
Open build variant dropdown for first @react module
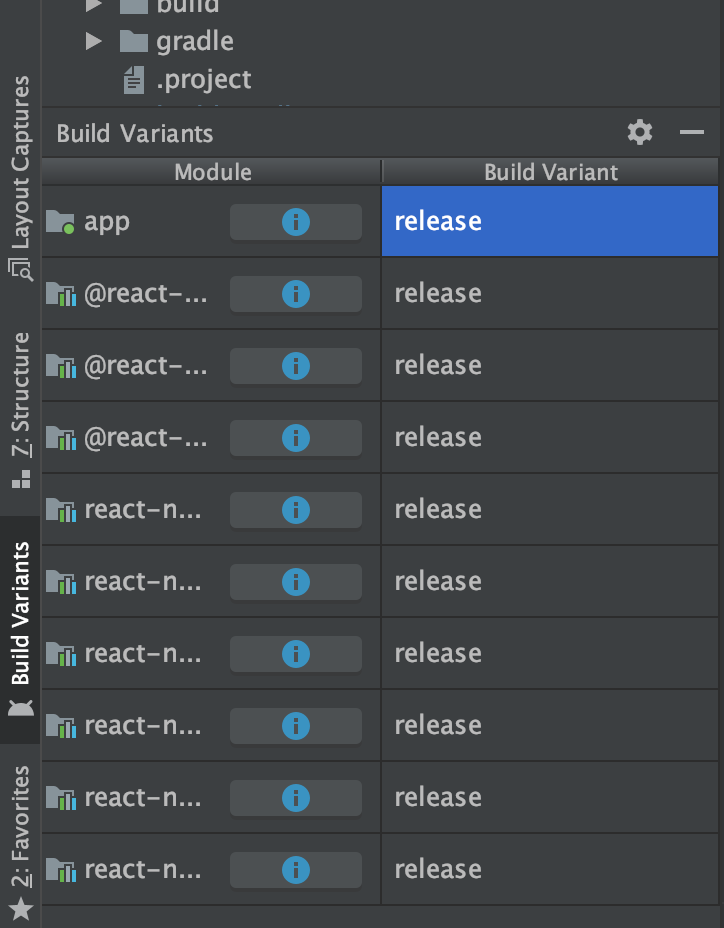point(549,294)
